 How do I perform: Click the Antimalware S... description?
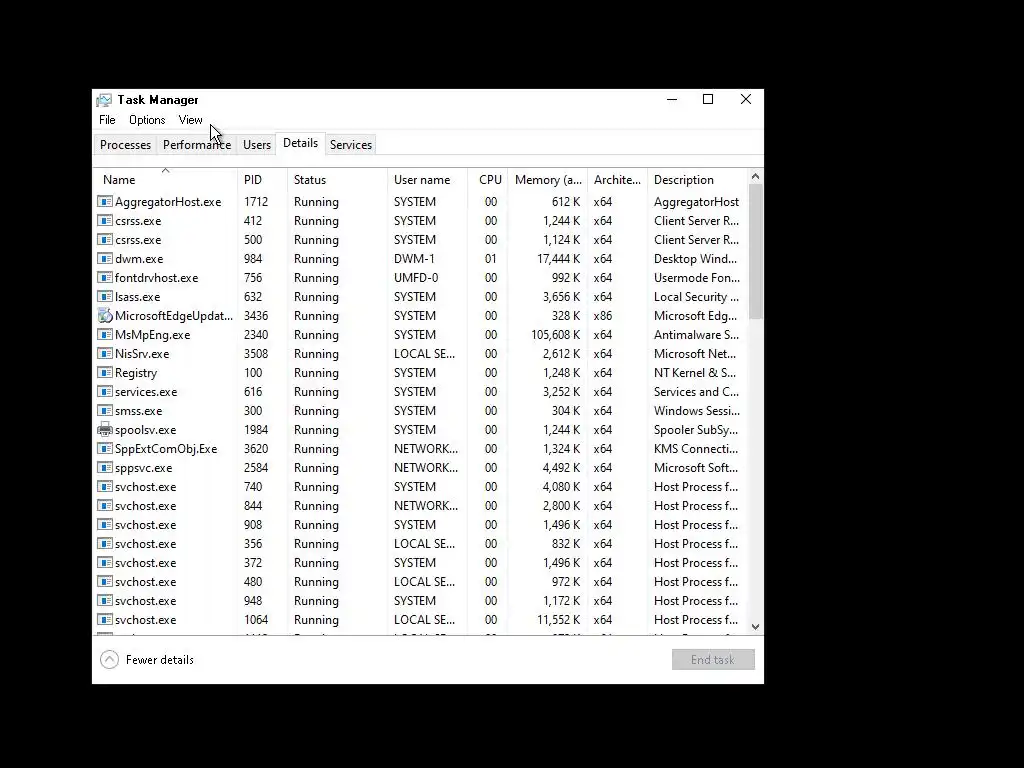click(x=697, y=335)
